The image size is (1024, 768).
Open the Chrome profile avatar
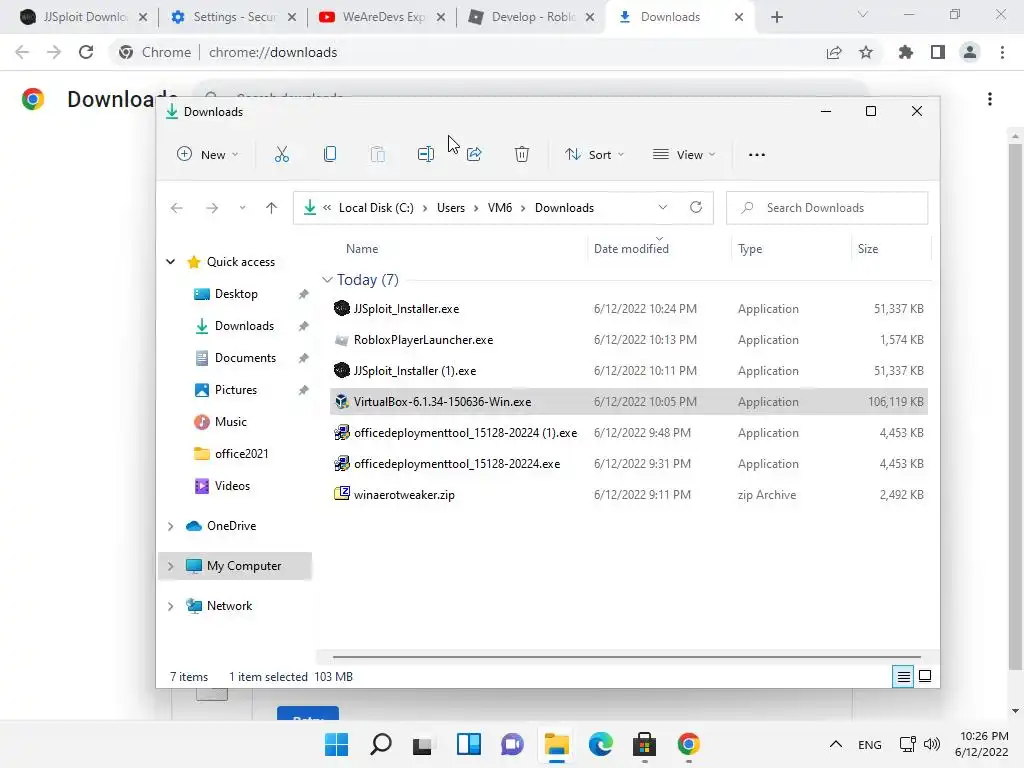coord(970,52)
